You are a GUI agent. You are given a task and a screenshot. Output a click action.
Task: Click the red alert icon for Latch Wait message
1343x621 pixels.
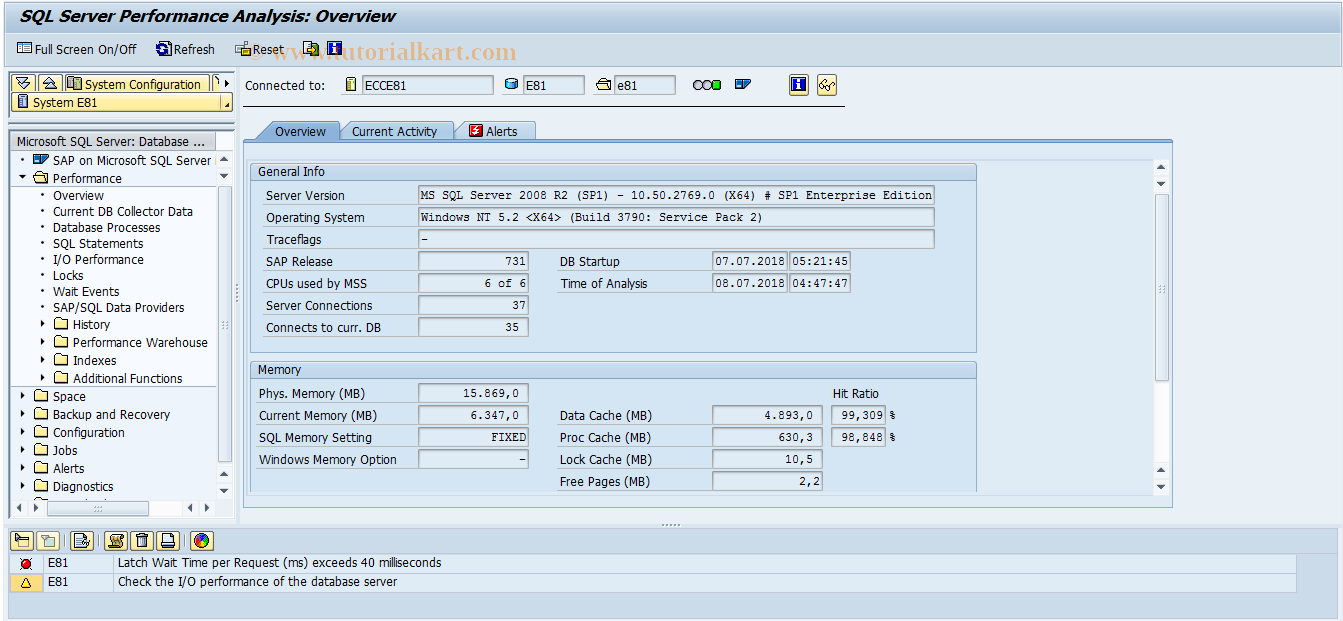[x=26, y=564]
